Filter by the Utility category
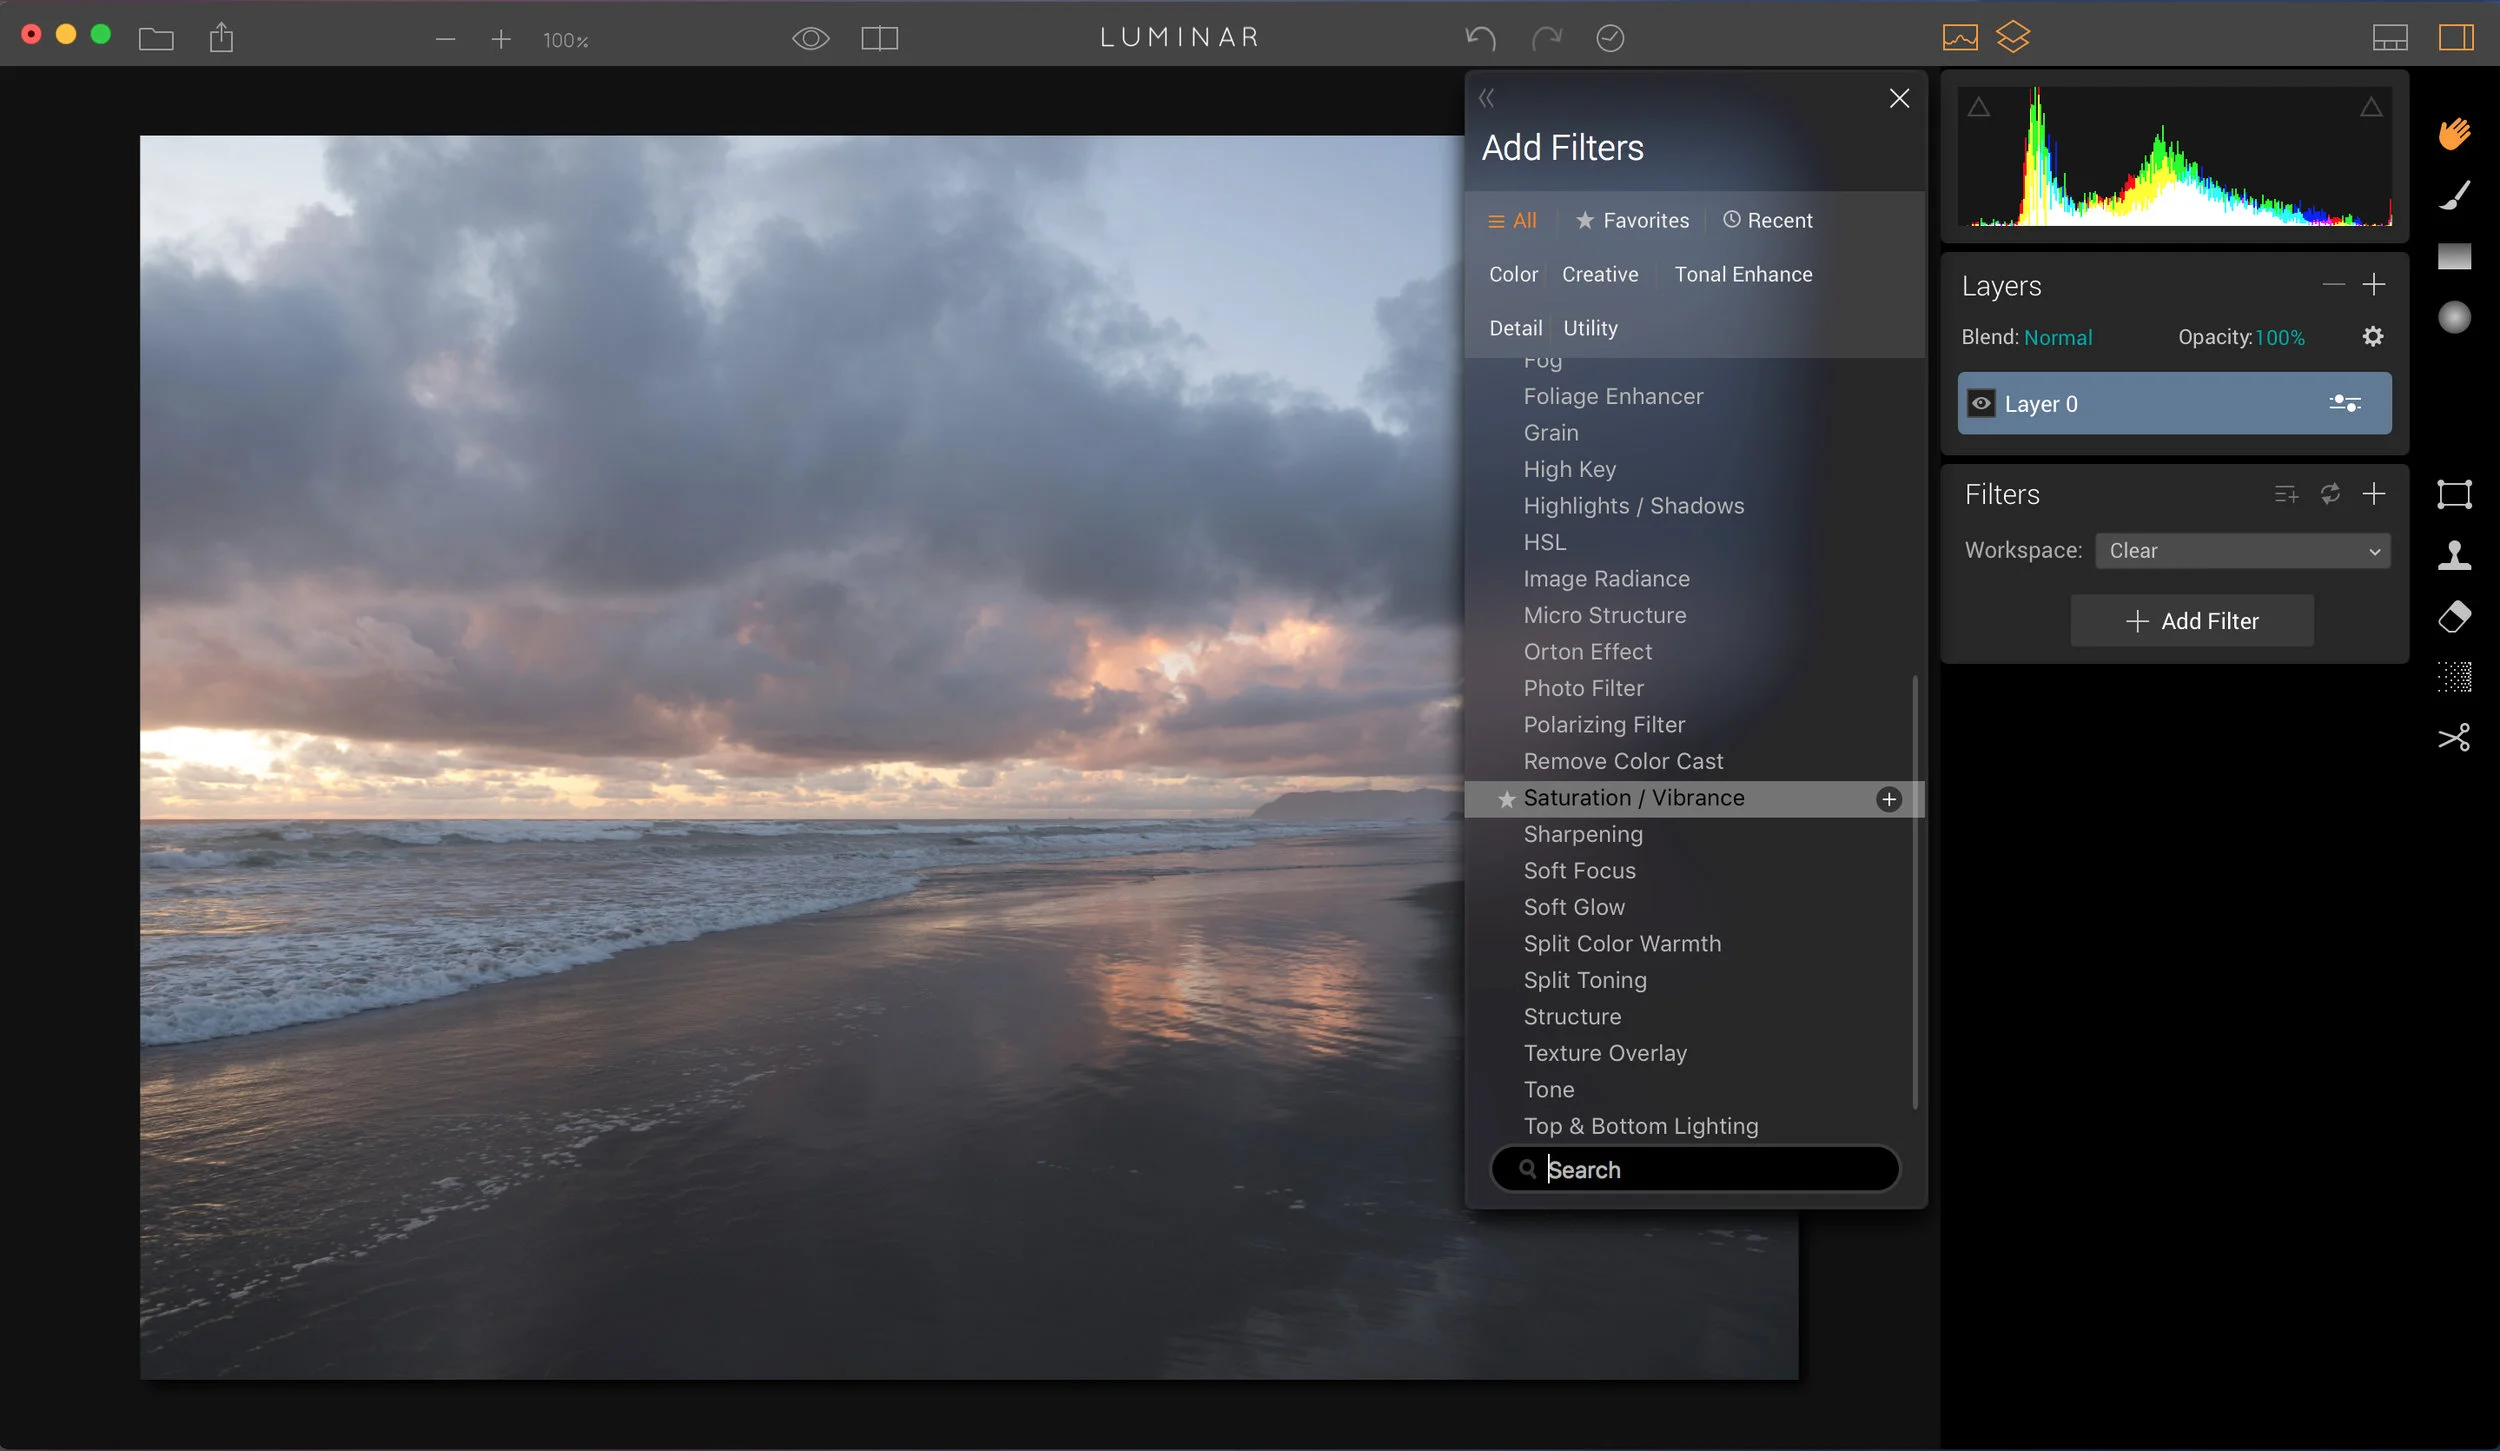This screenshot has width=2500, height=1451. 1590,328
